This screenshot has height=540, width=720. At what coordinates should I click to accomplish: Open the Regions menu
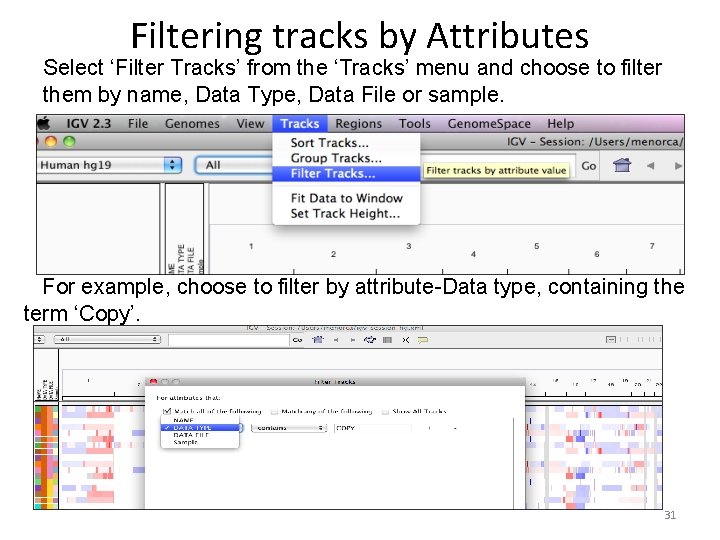[x=358, y=124]
